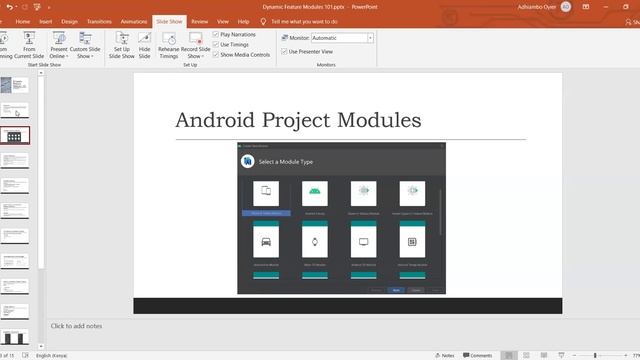
Task: Select first slide thumbnail in panel
Action: [x=15, y=85]
